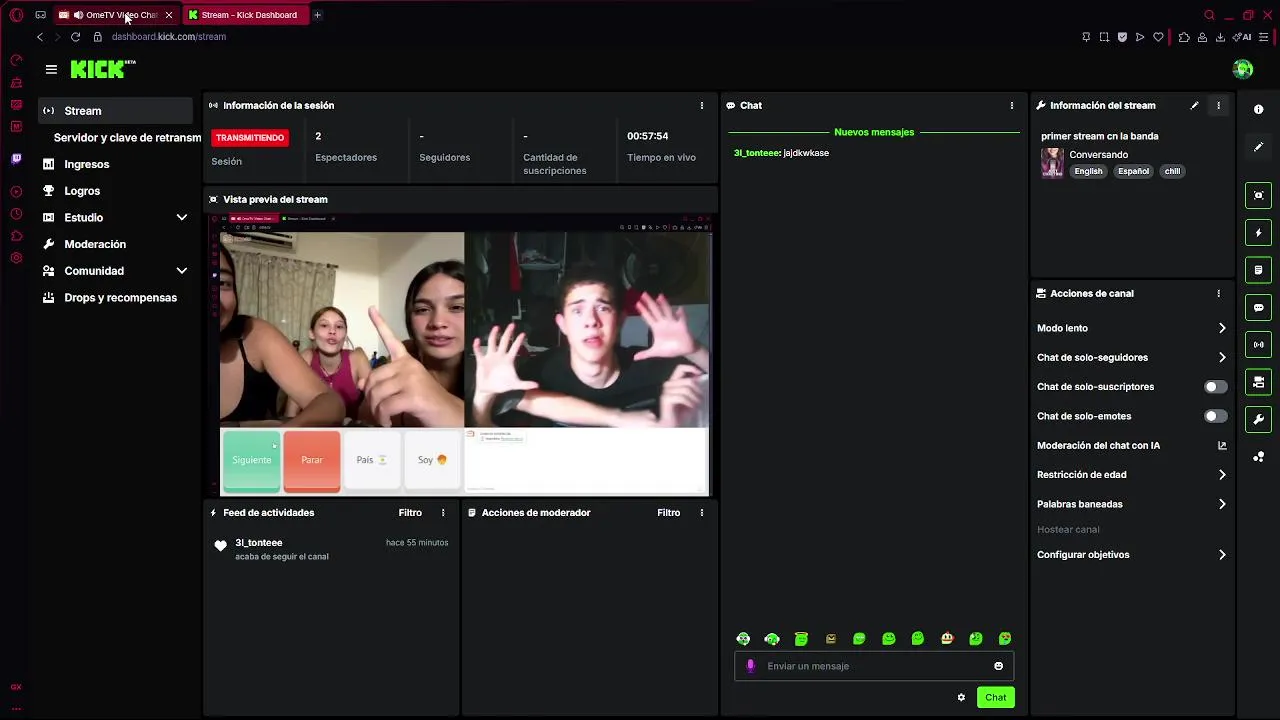Image resolution: width=1280 pixels, height=720 pixels.
Task: Open the user avatar menu
Action: tap(1243, 69)
